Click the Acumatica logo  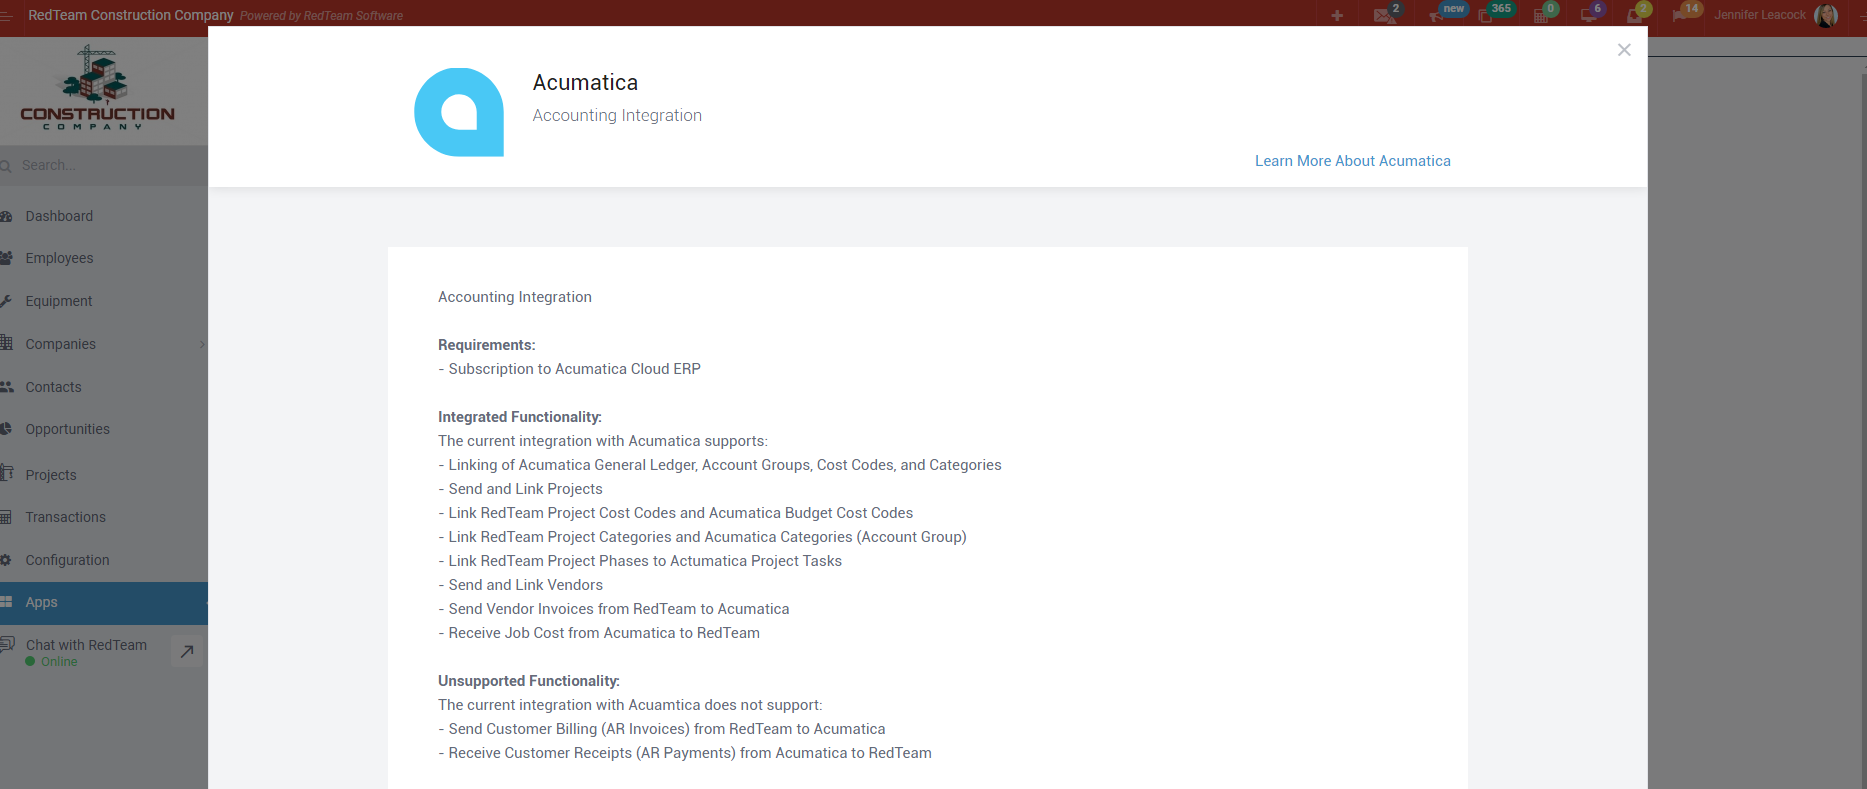(459, 112)
